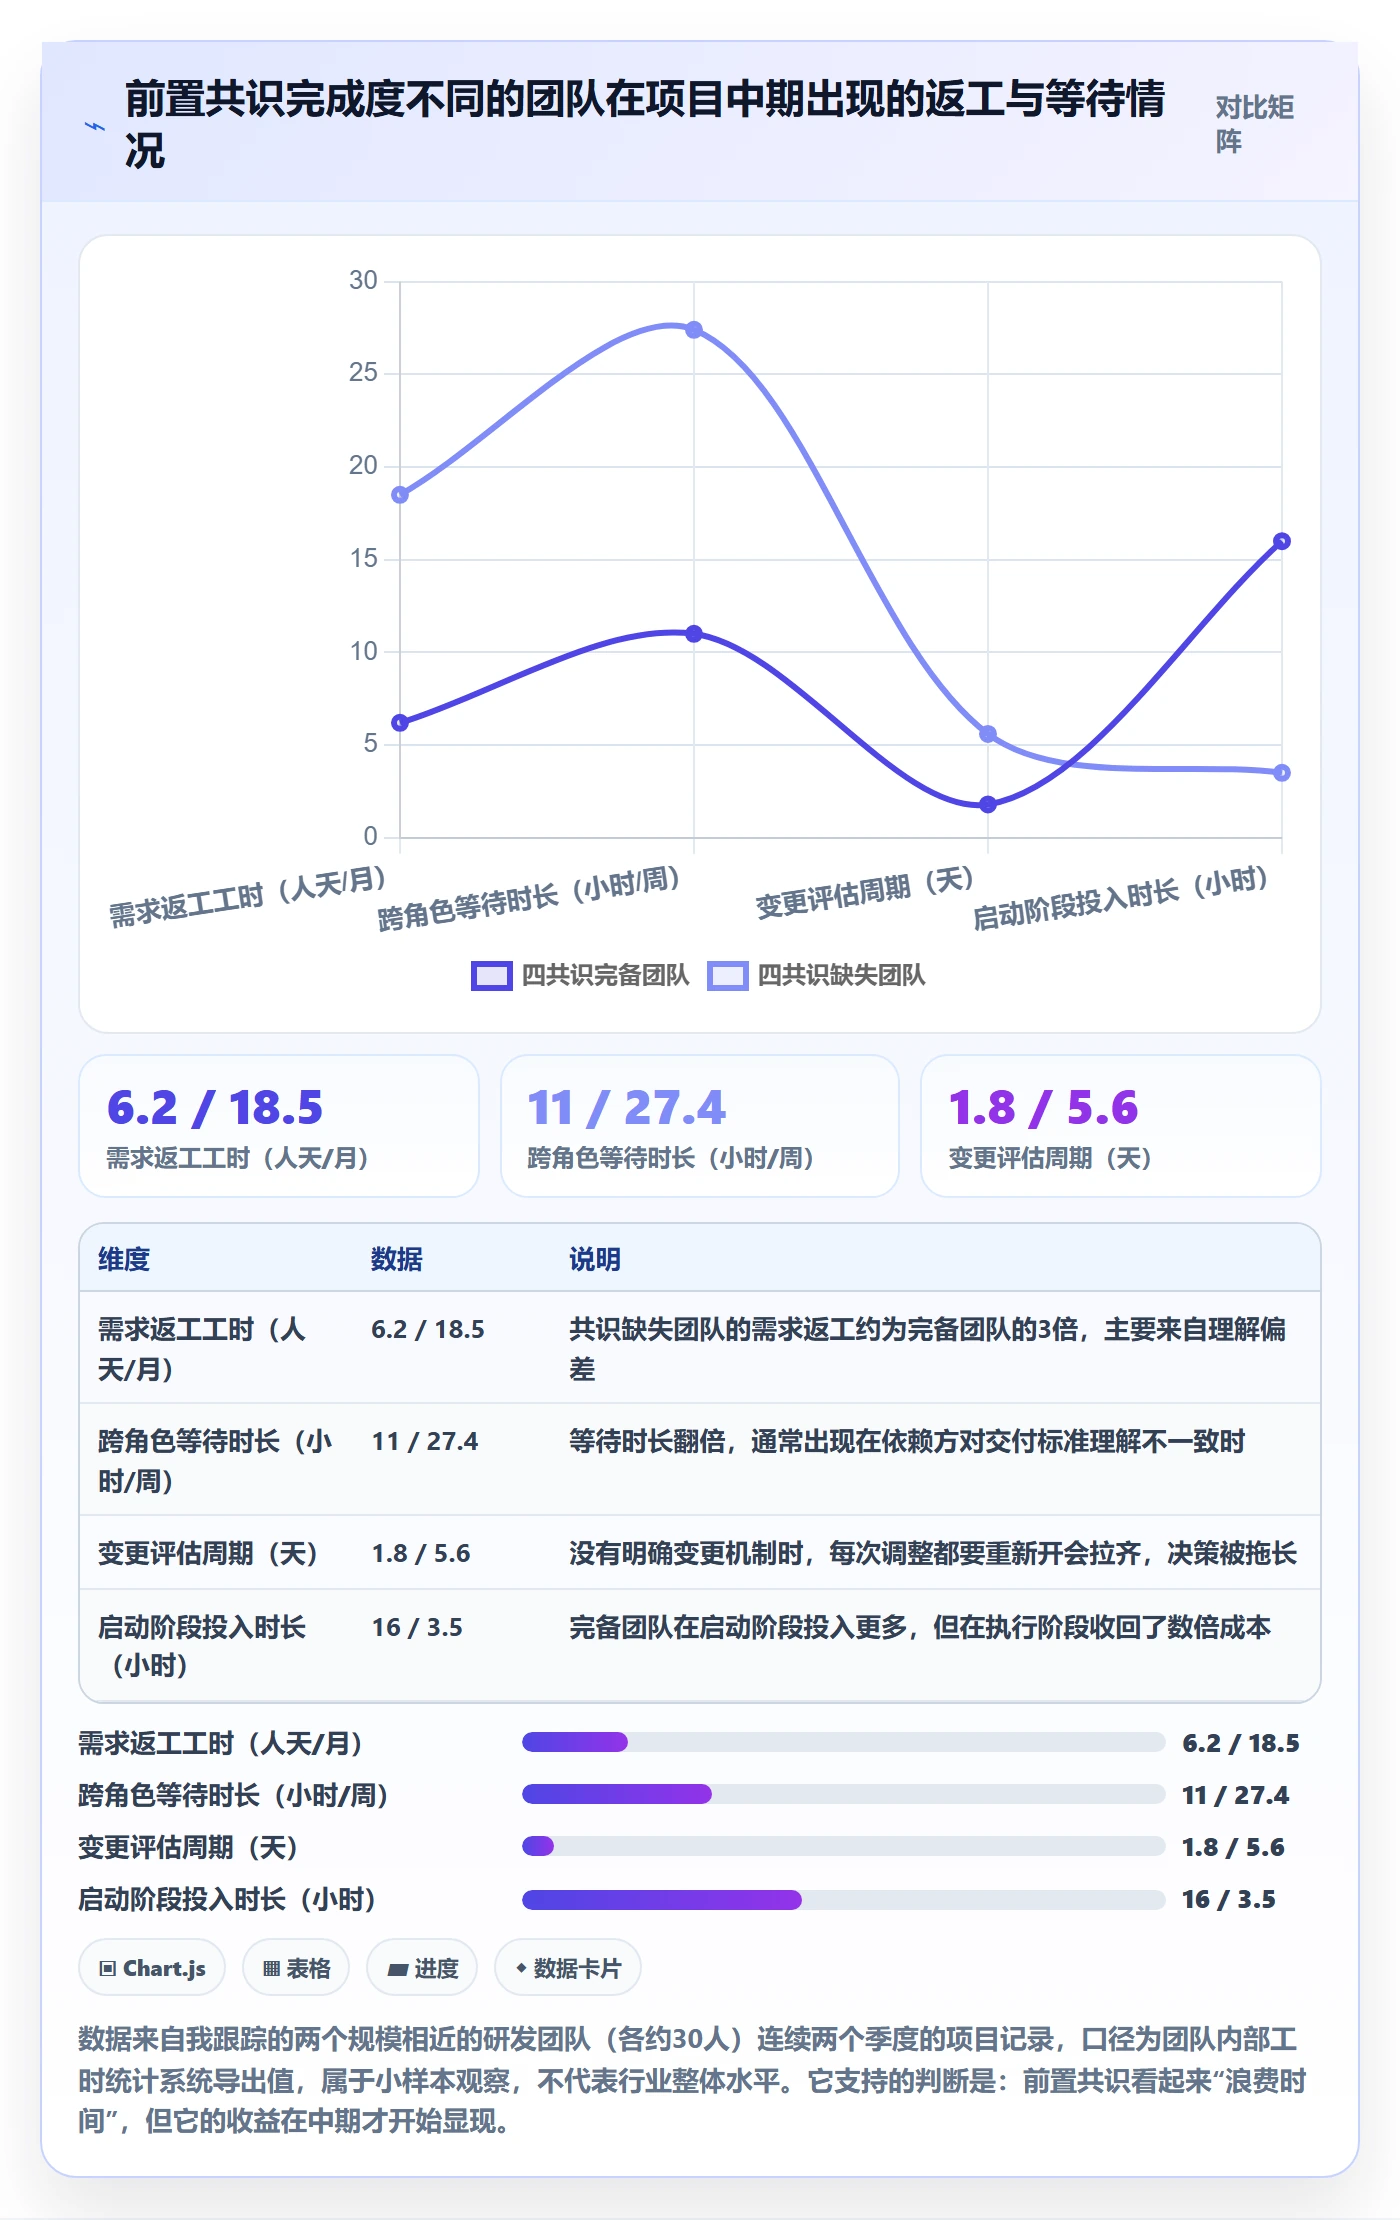
Task: Click the 启动阶段投入时长 progress bar
Action: 844,1899
